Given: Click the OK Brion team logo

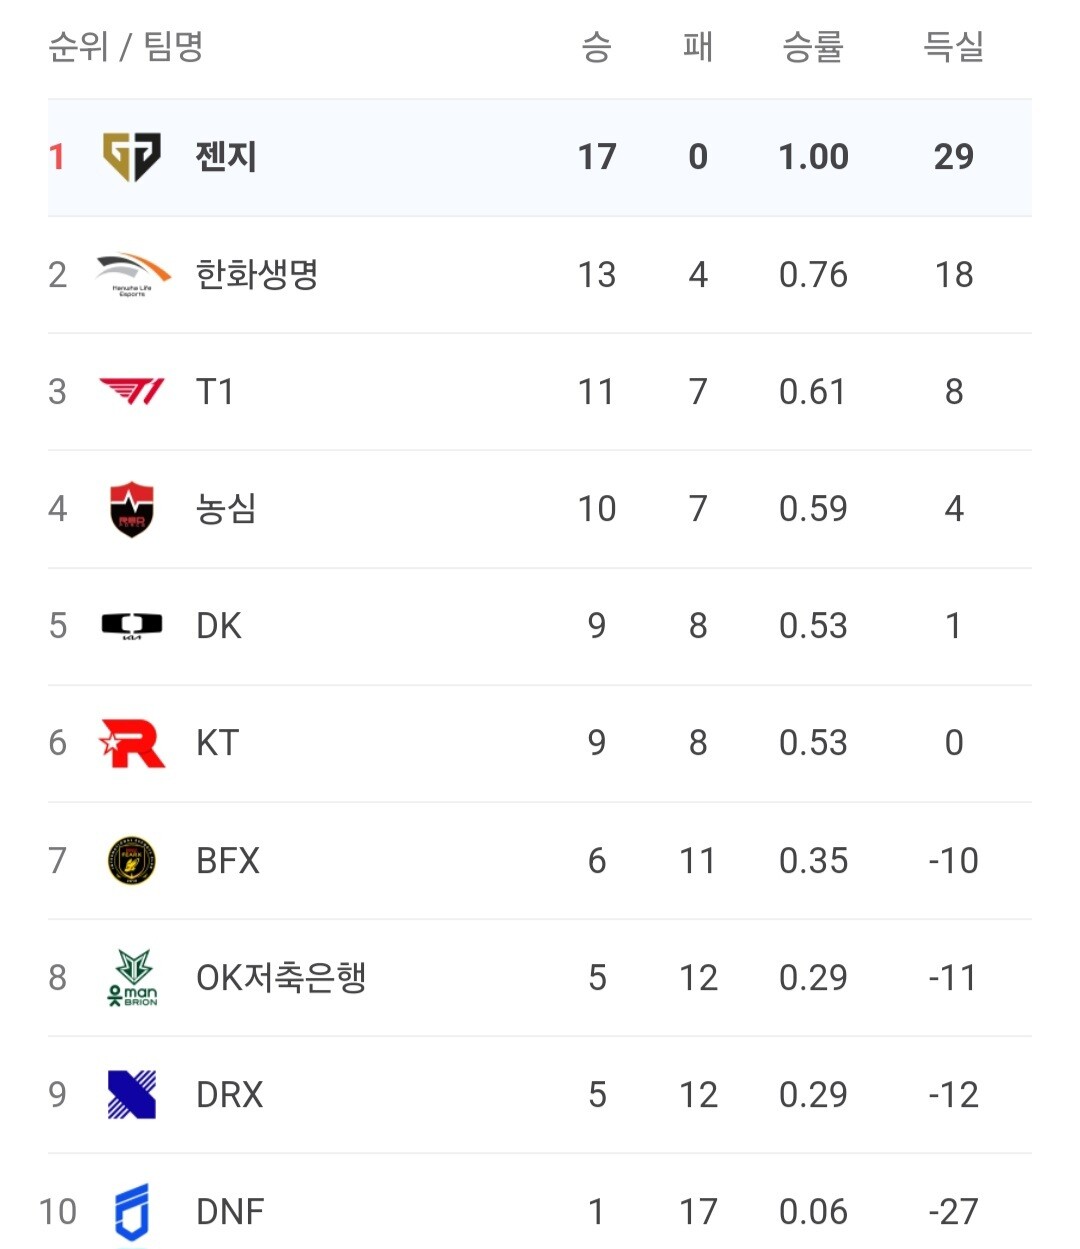Looking at the screenshot, I should (x=132, y=978).
